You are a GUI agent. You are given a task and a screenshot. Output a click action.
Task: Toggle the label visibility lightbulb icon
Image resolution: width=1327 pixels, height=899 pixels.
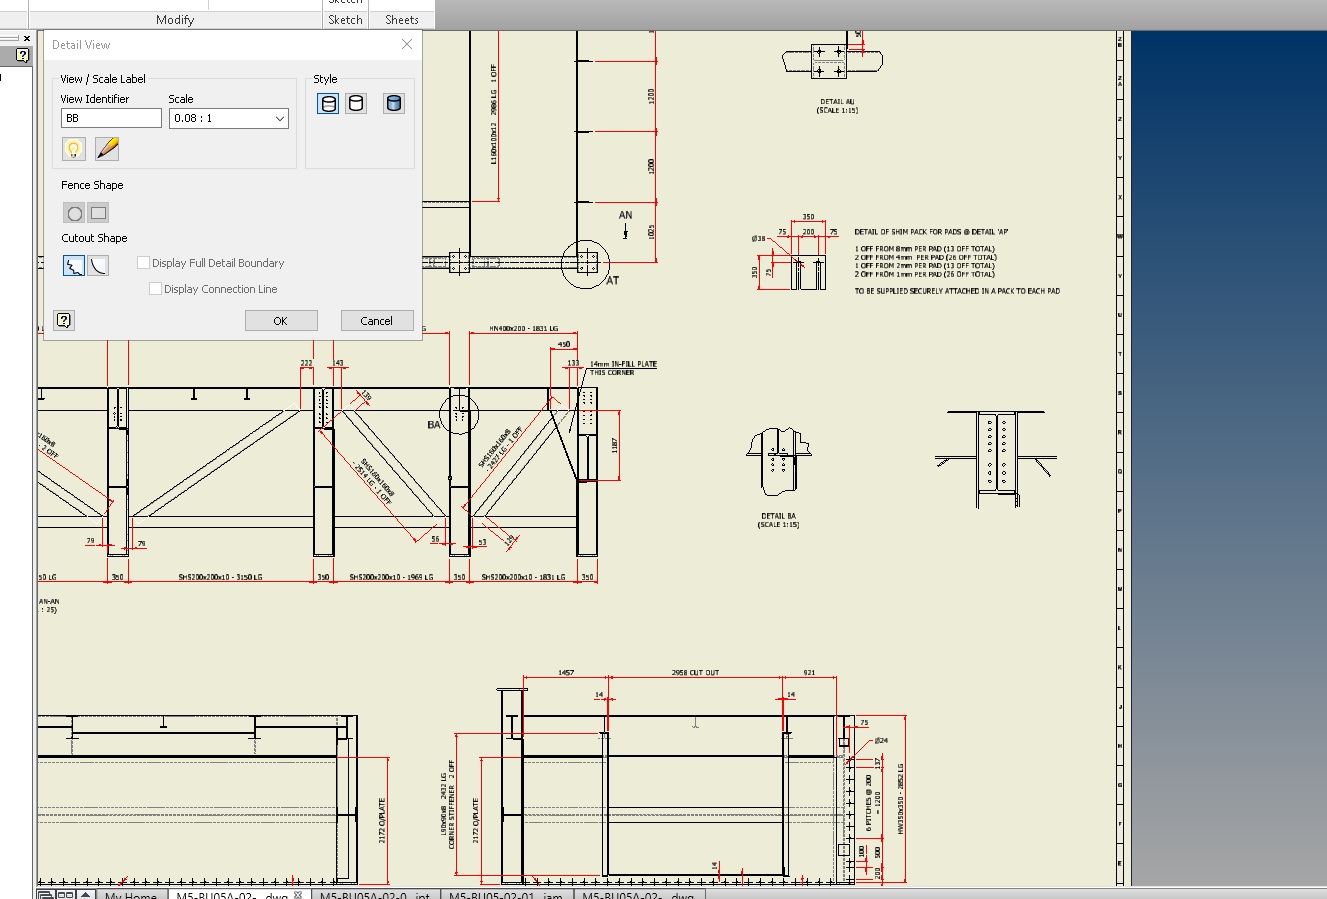[73, 148]
